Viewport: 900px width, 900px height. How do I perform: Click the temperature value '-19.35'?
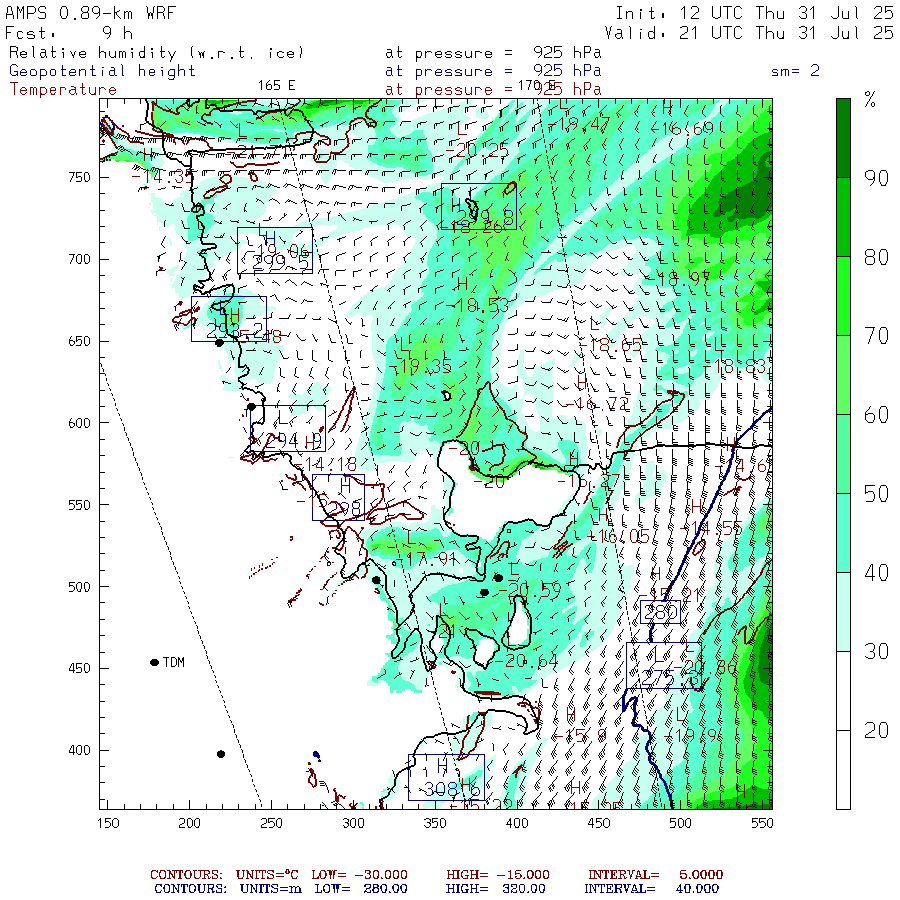click(x=421, y=366)
